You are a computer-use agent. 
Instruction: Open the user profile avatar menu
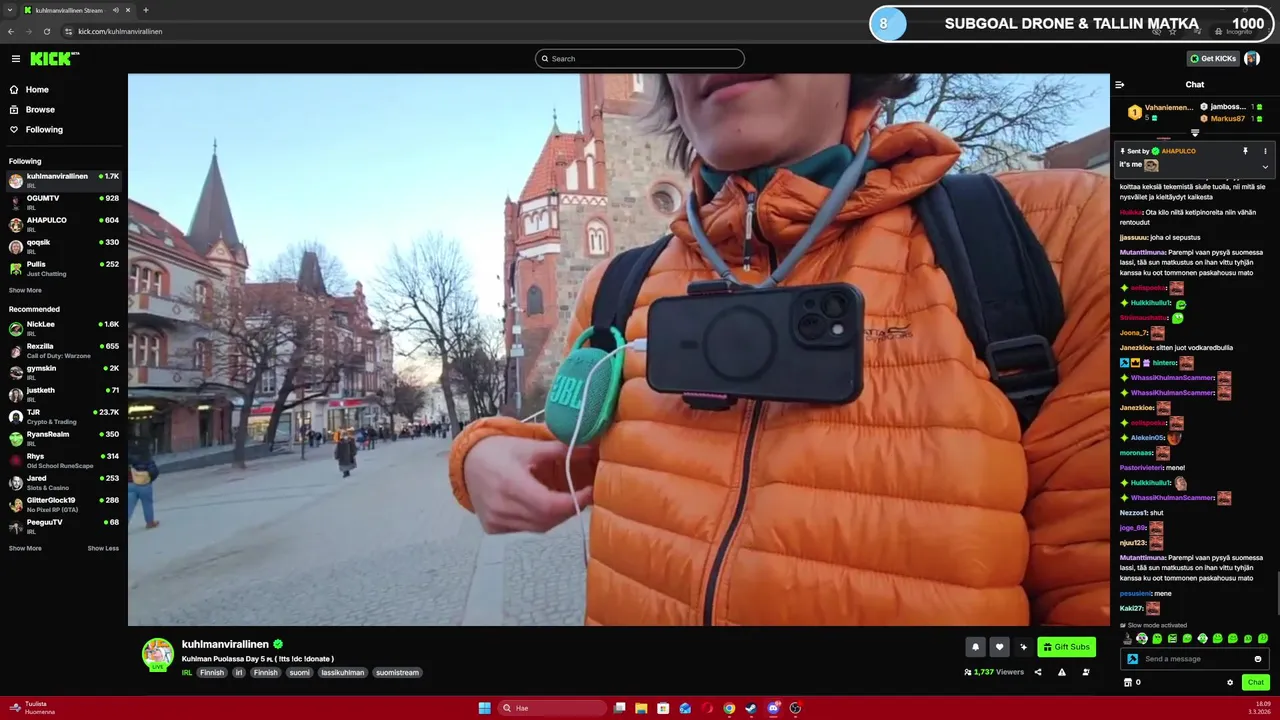(1252, 59)
